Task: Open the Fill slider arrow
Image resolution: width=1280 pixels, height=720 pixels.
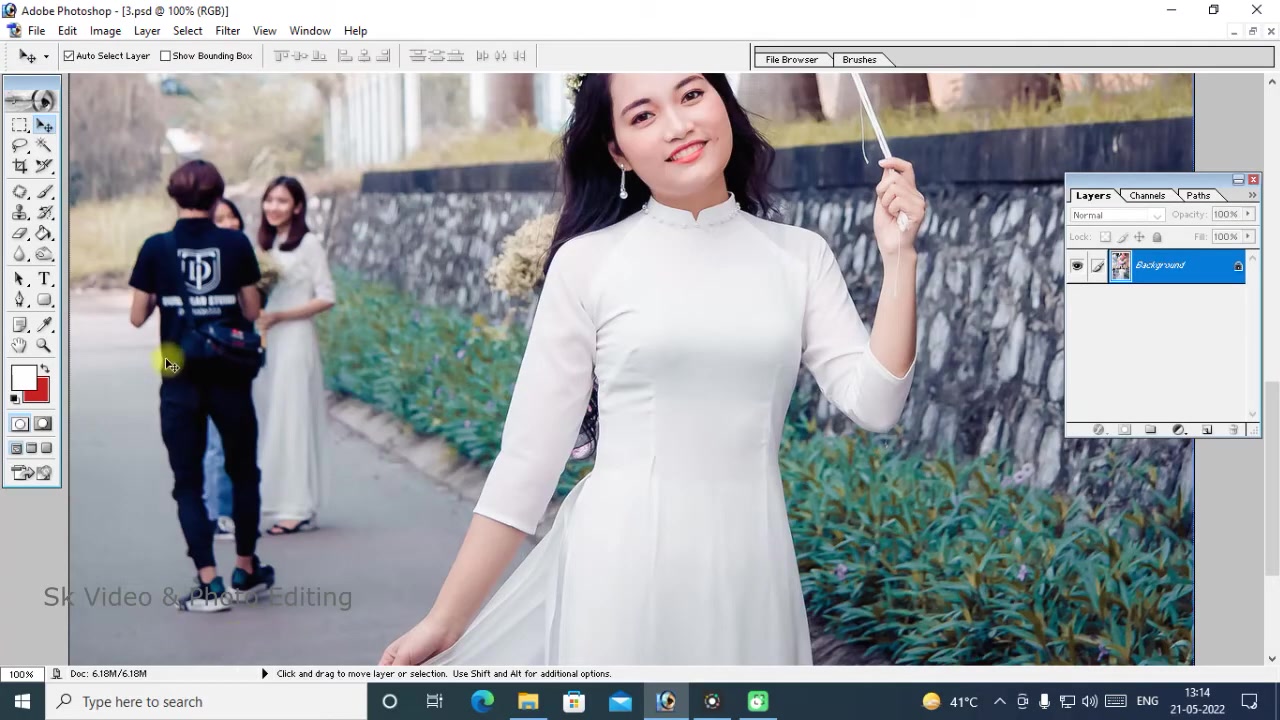Action: [1248, 236]
